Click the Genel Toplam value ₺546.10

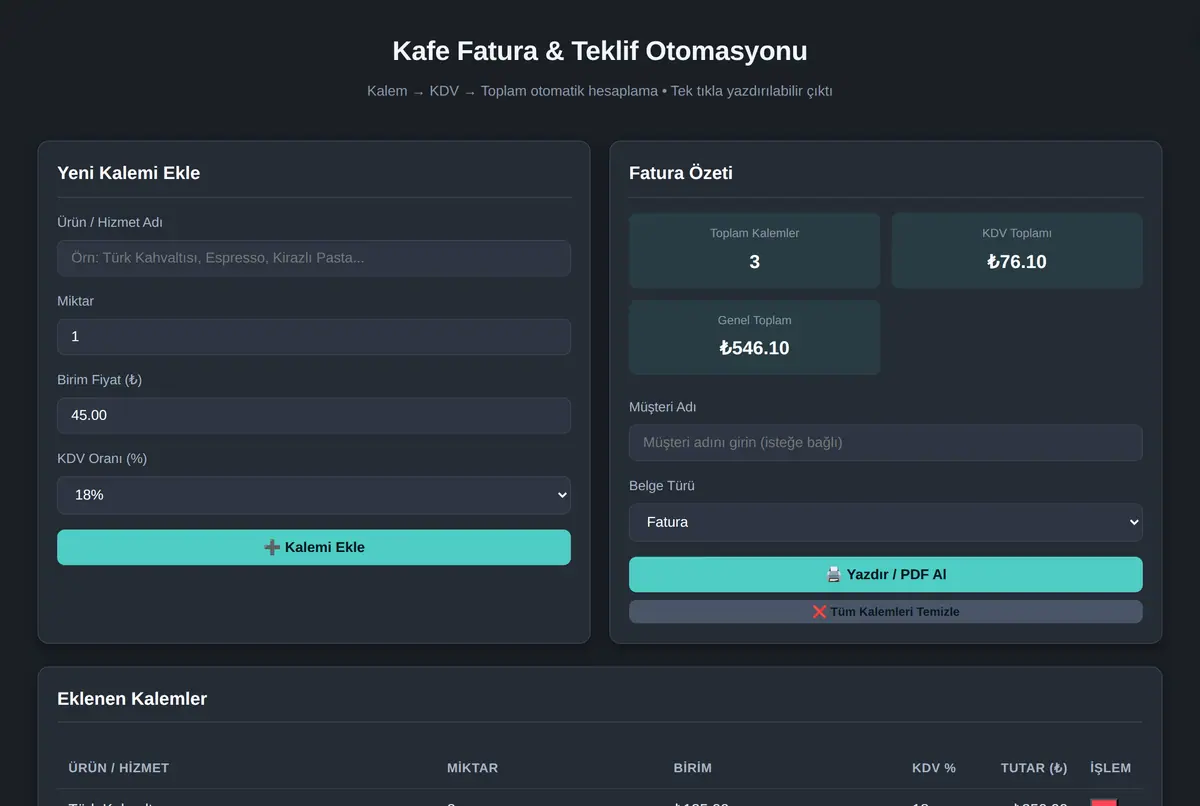(755, 348)
